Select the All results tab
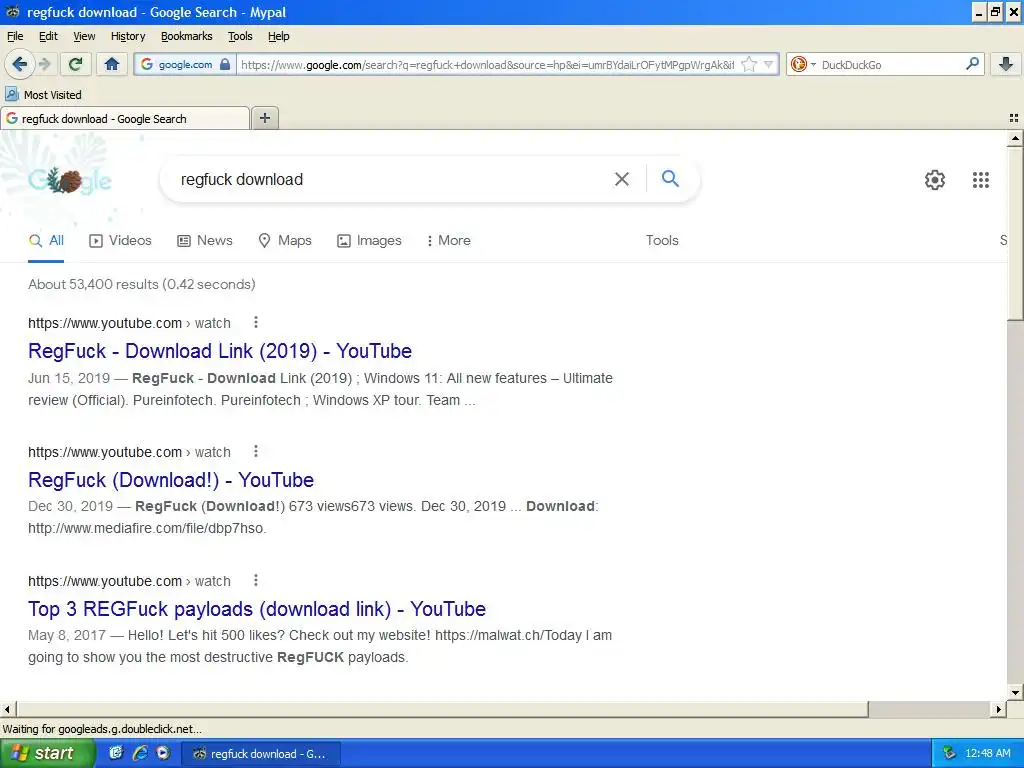The width and height of the screenshot is (1024, 768). pyautogui.click(x=46, y=240)
